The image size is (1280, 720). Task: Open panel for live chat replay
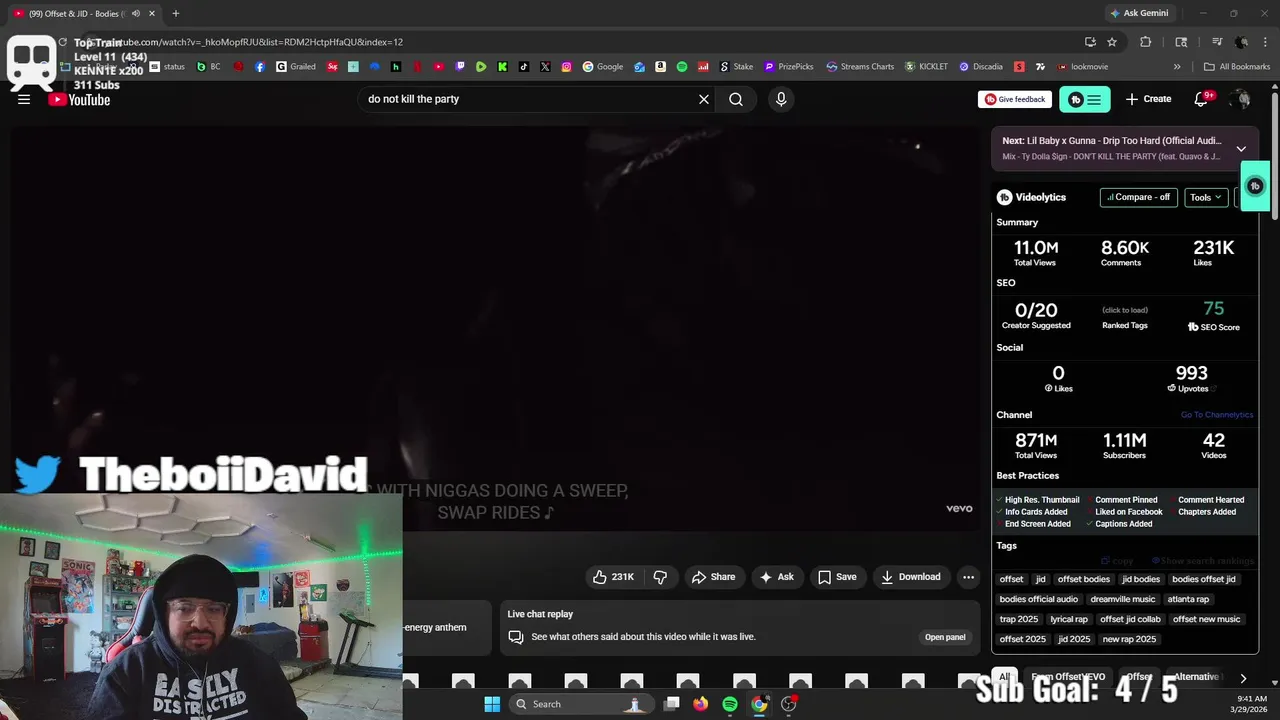945,637
